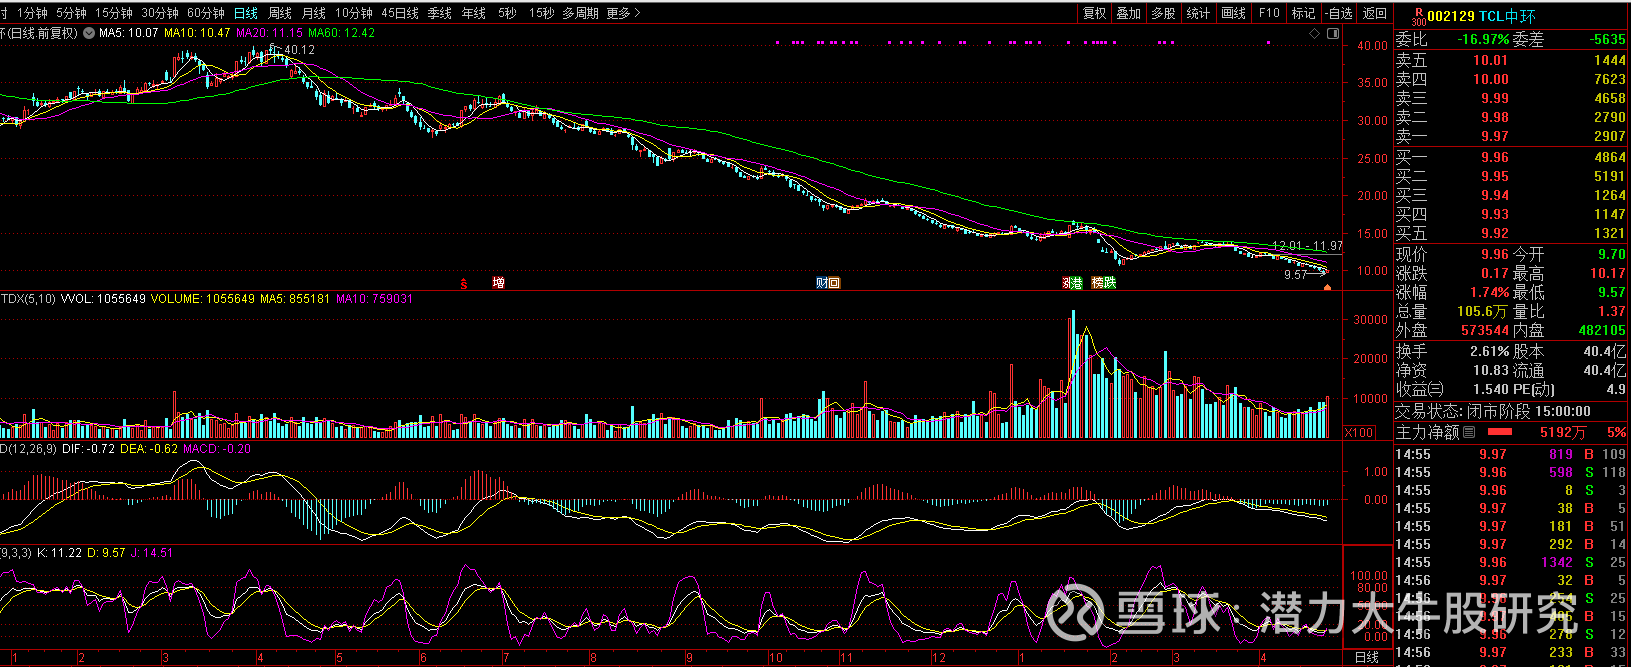Open the 复权 adjustment menu
The image size is (1631, 667).
click(1095, 13)
